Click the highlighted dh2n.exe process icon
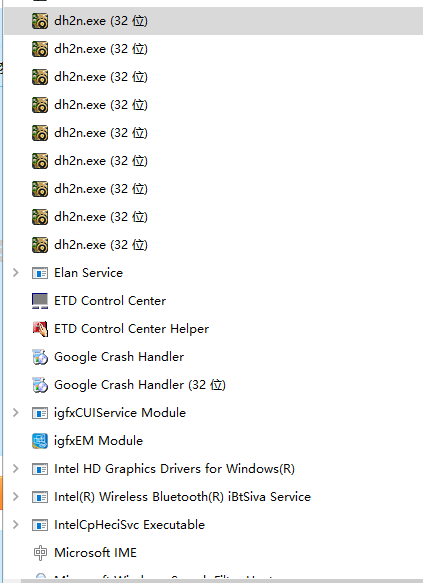 click(40, 21)
